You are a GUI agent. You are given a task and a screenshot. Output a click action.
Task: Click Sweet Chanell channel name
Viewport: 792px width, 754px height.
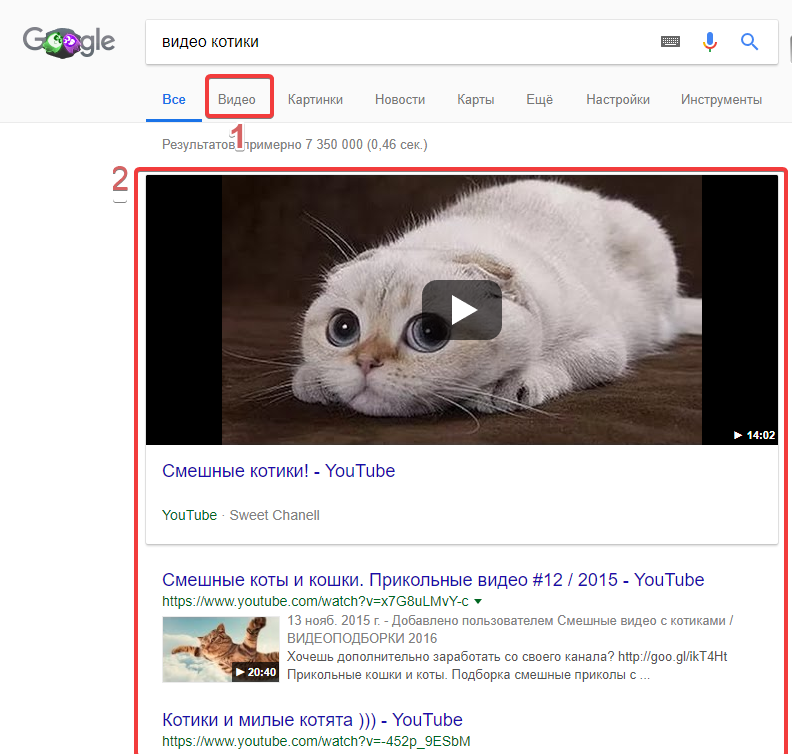274,515
